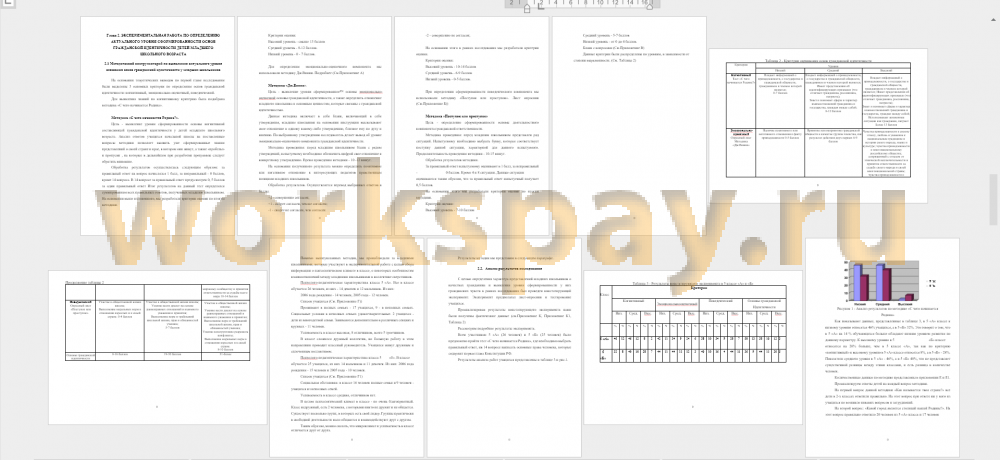This screenshot has height=460, width=1000.
Task: Click the criteria table on the top right page
Action: tap(818, 120)
